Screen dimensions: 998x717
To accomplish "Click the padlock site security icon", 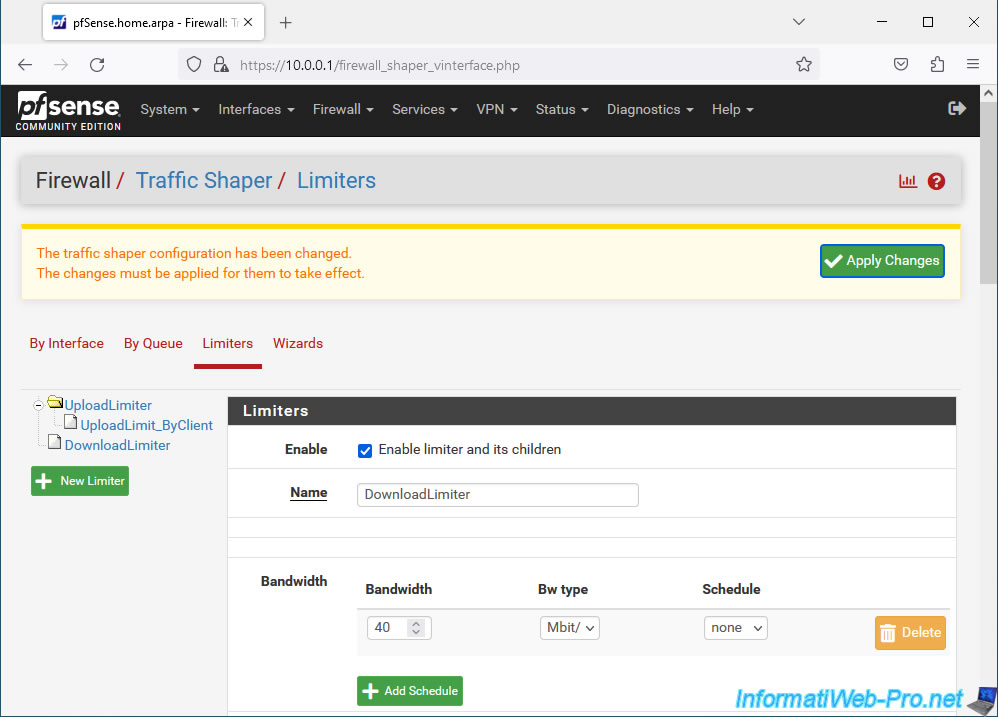I will click(x=221, y=65).
